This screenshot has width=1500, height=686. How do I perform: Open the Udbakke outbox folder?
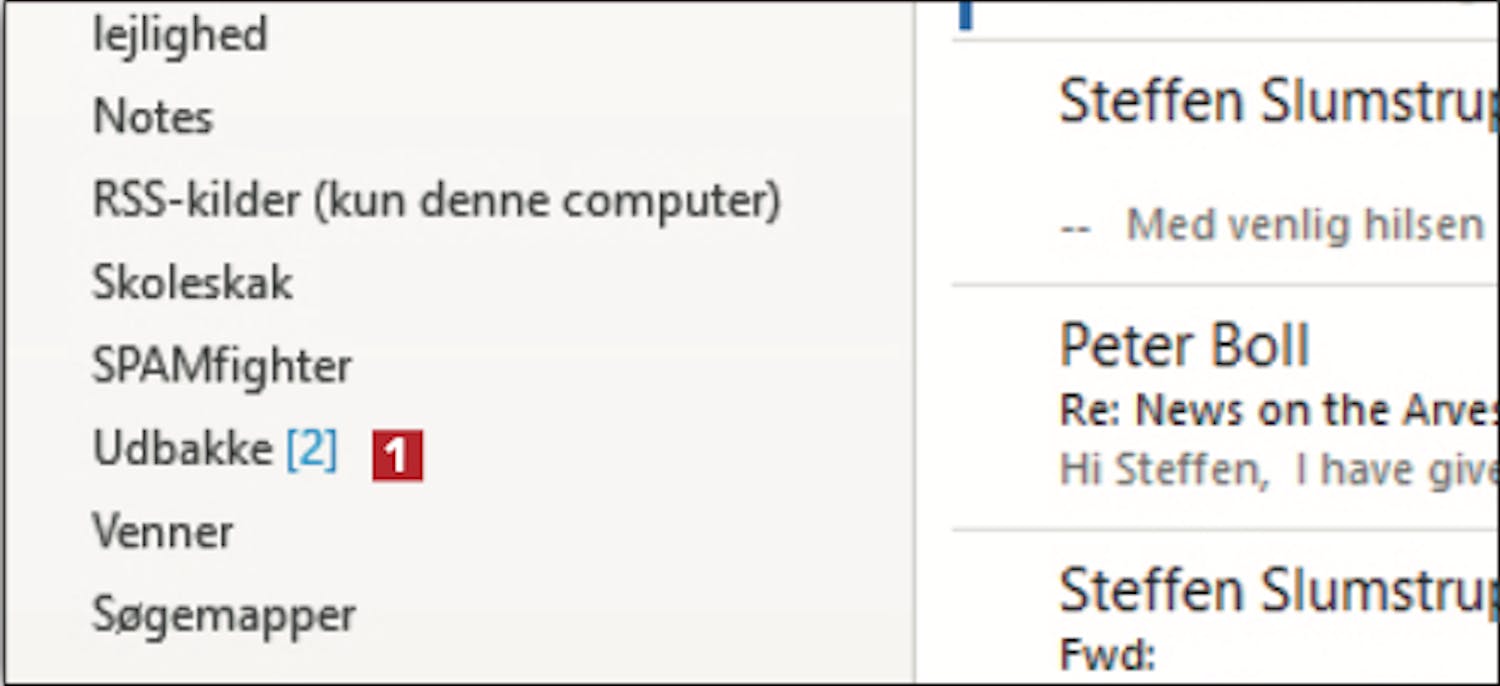(x=182, y=449)
